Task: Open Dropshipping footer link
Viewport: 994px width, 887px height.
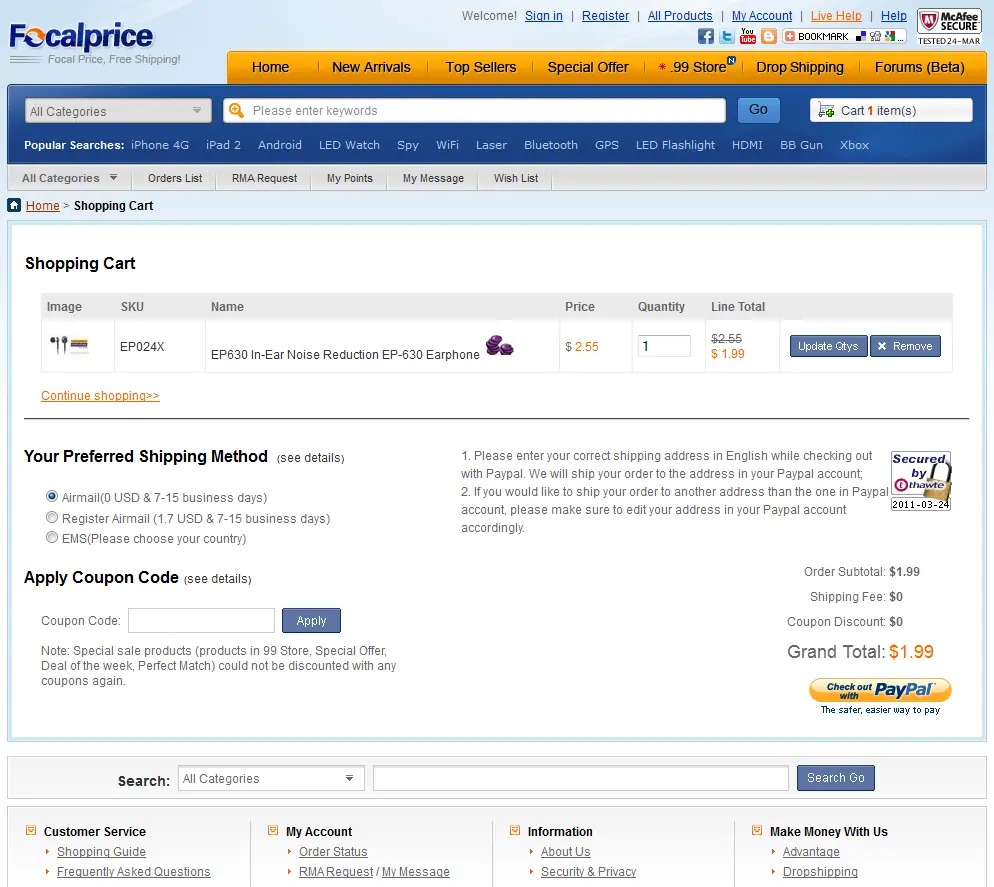Action: click(820, 872)
